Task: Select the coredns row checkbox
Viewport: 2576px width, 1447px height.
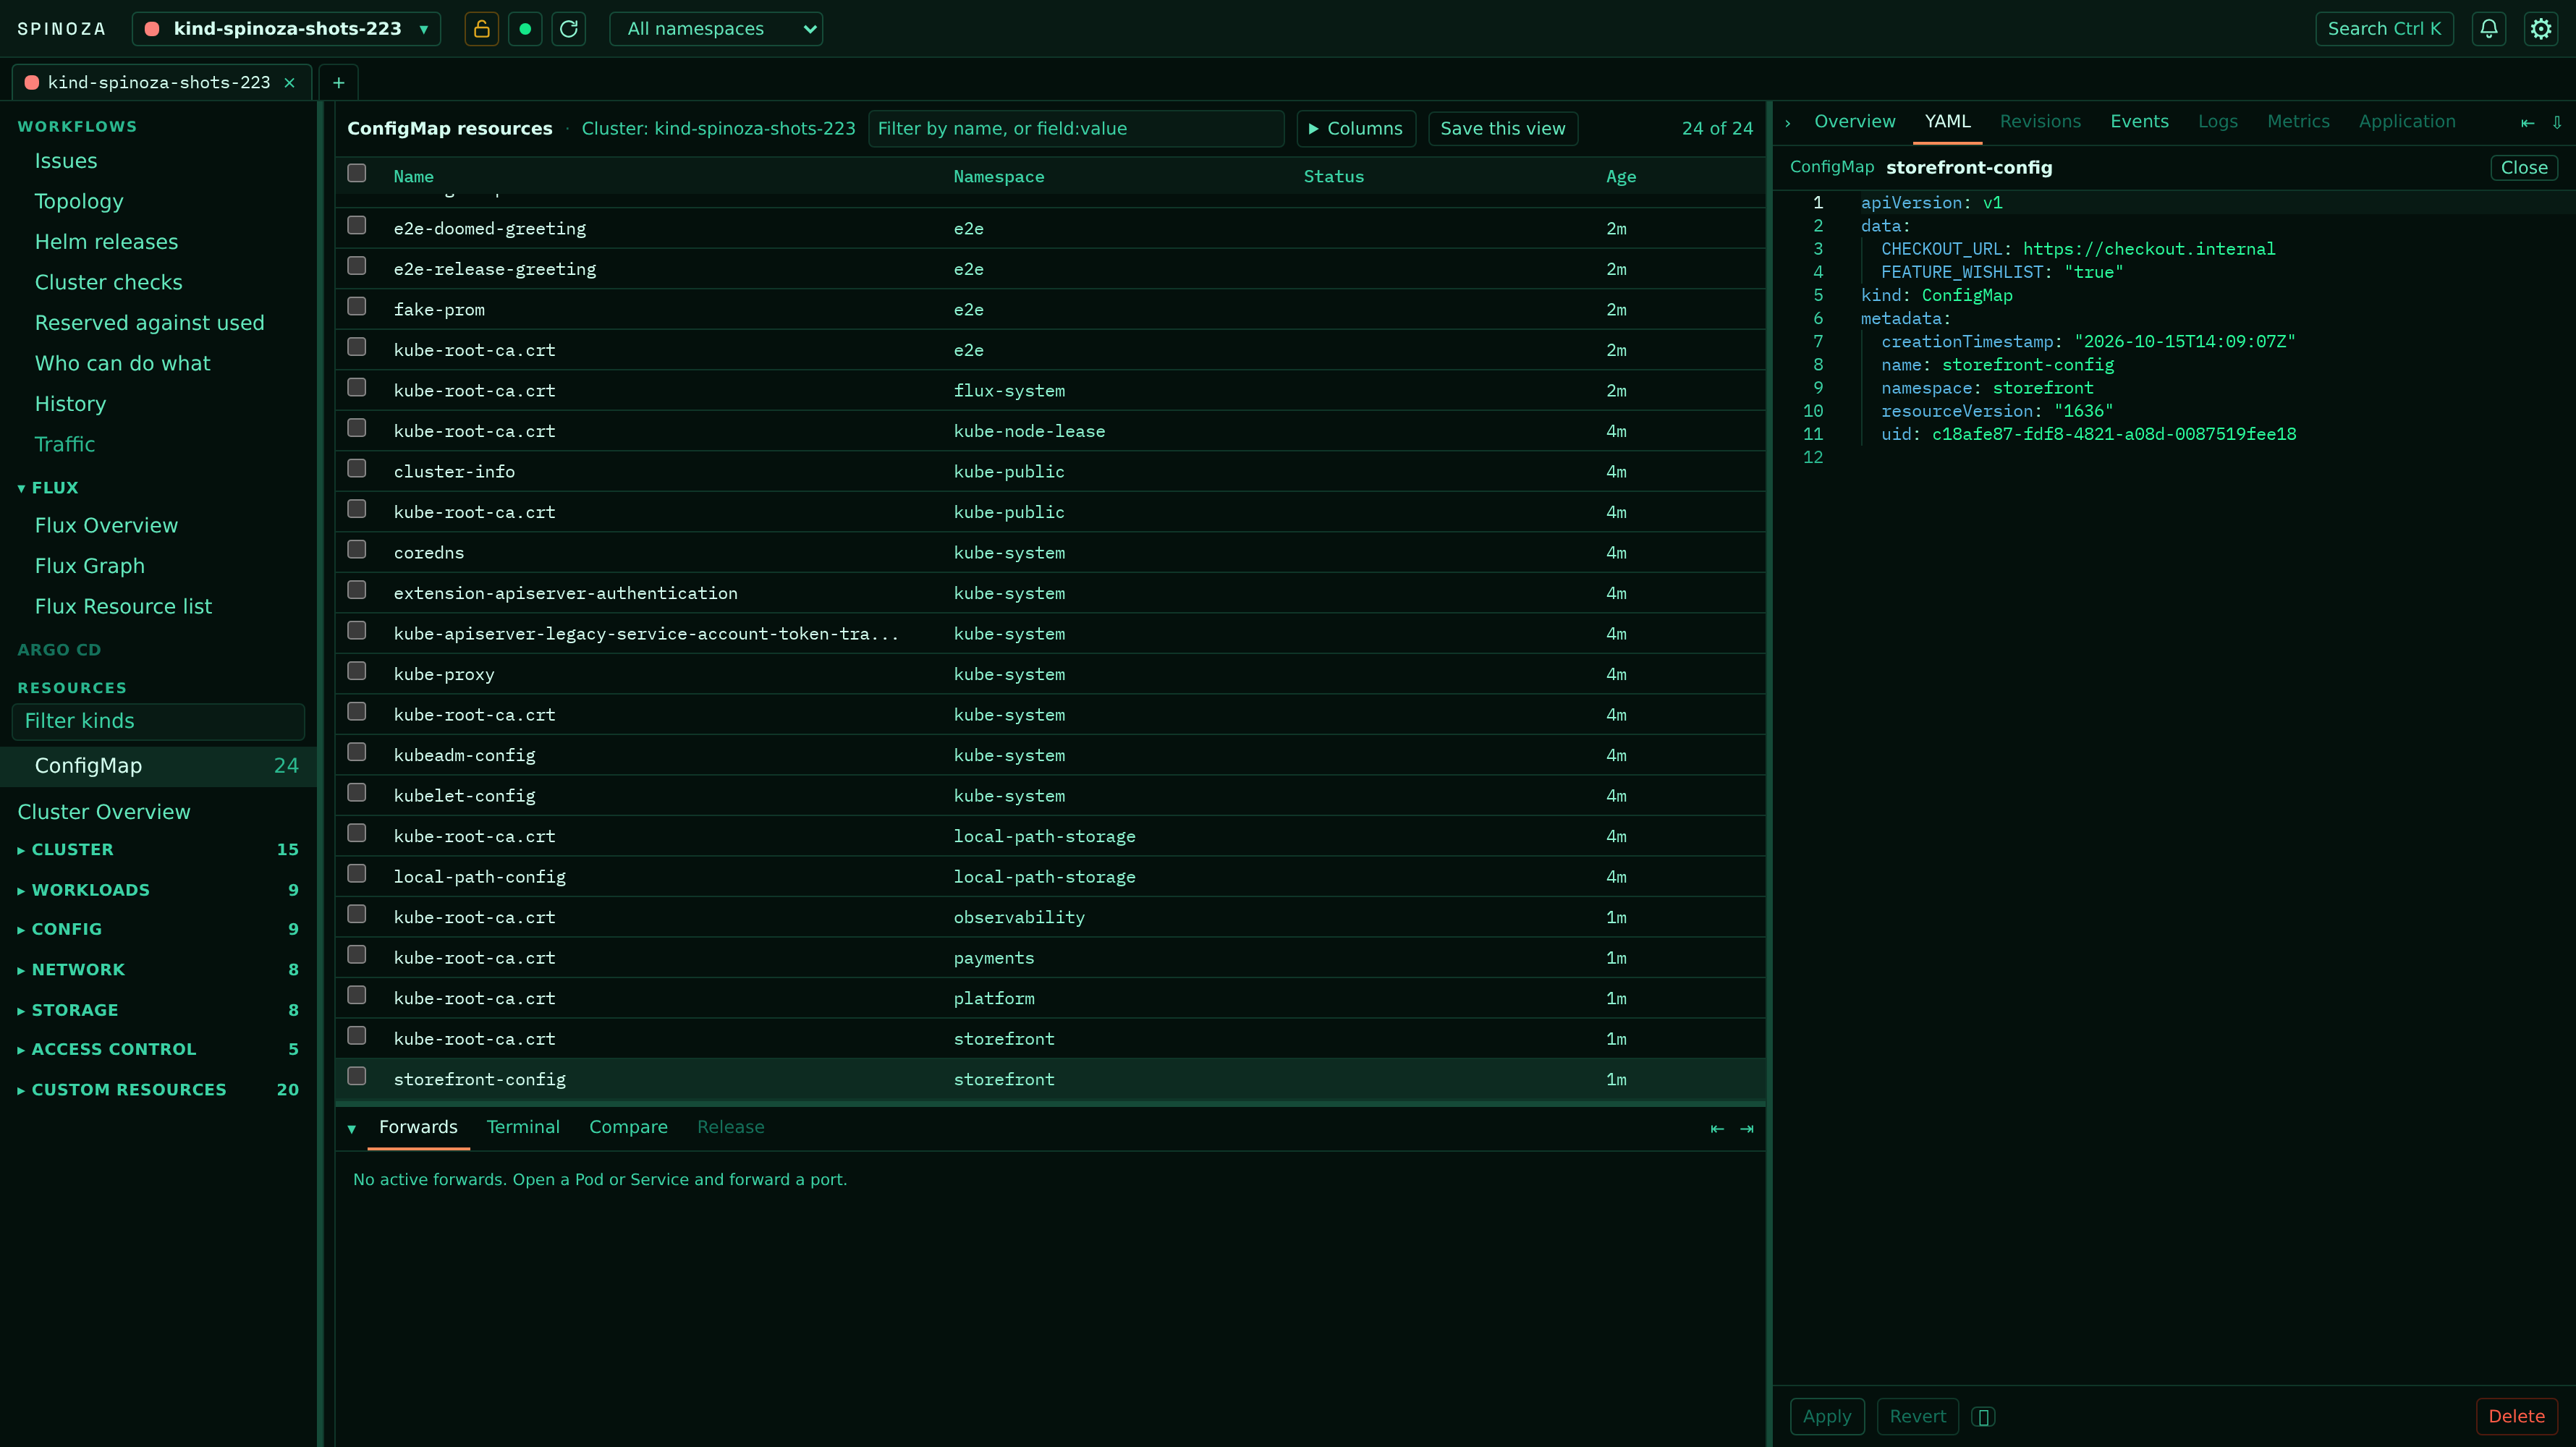Action: pos(357,549)
